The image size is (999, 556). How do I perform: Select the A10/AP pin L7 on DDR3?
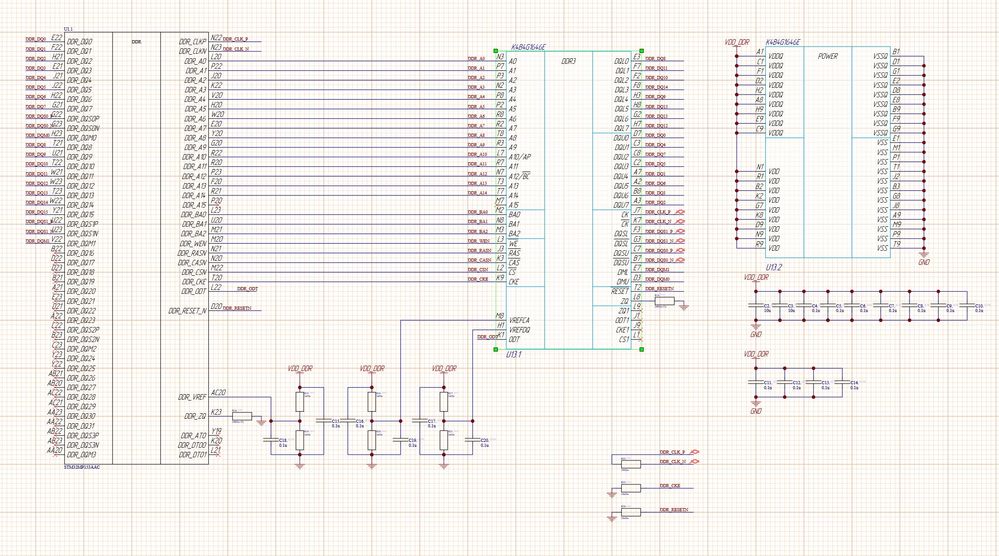(x=500, y=153)
